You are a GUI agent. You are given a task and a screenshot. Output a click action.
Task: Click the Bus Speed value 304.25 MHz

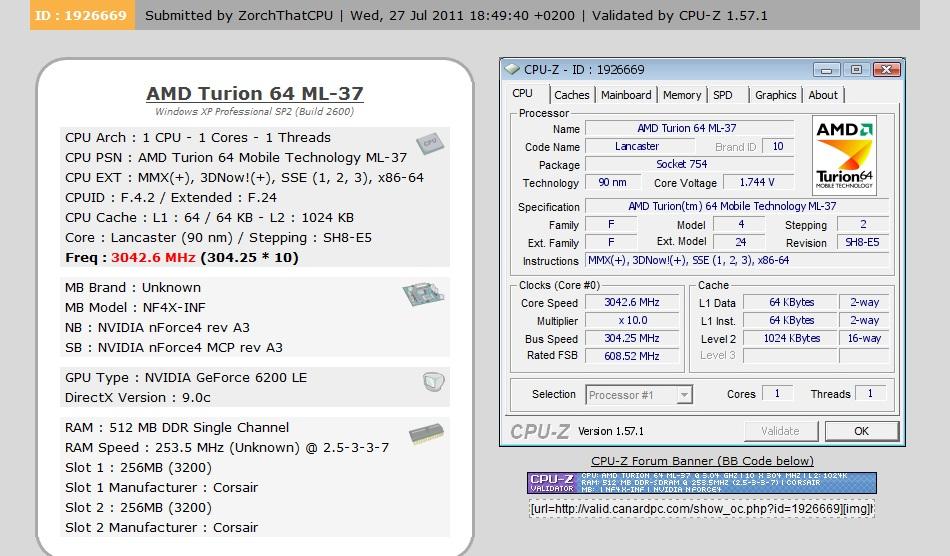point(632,338)
